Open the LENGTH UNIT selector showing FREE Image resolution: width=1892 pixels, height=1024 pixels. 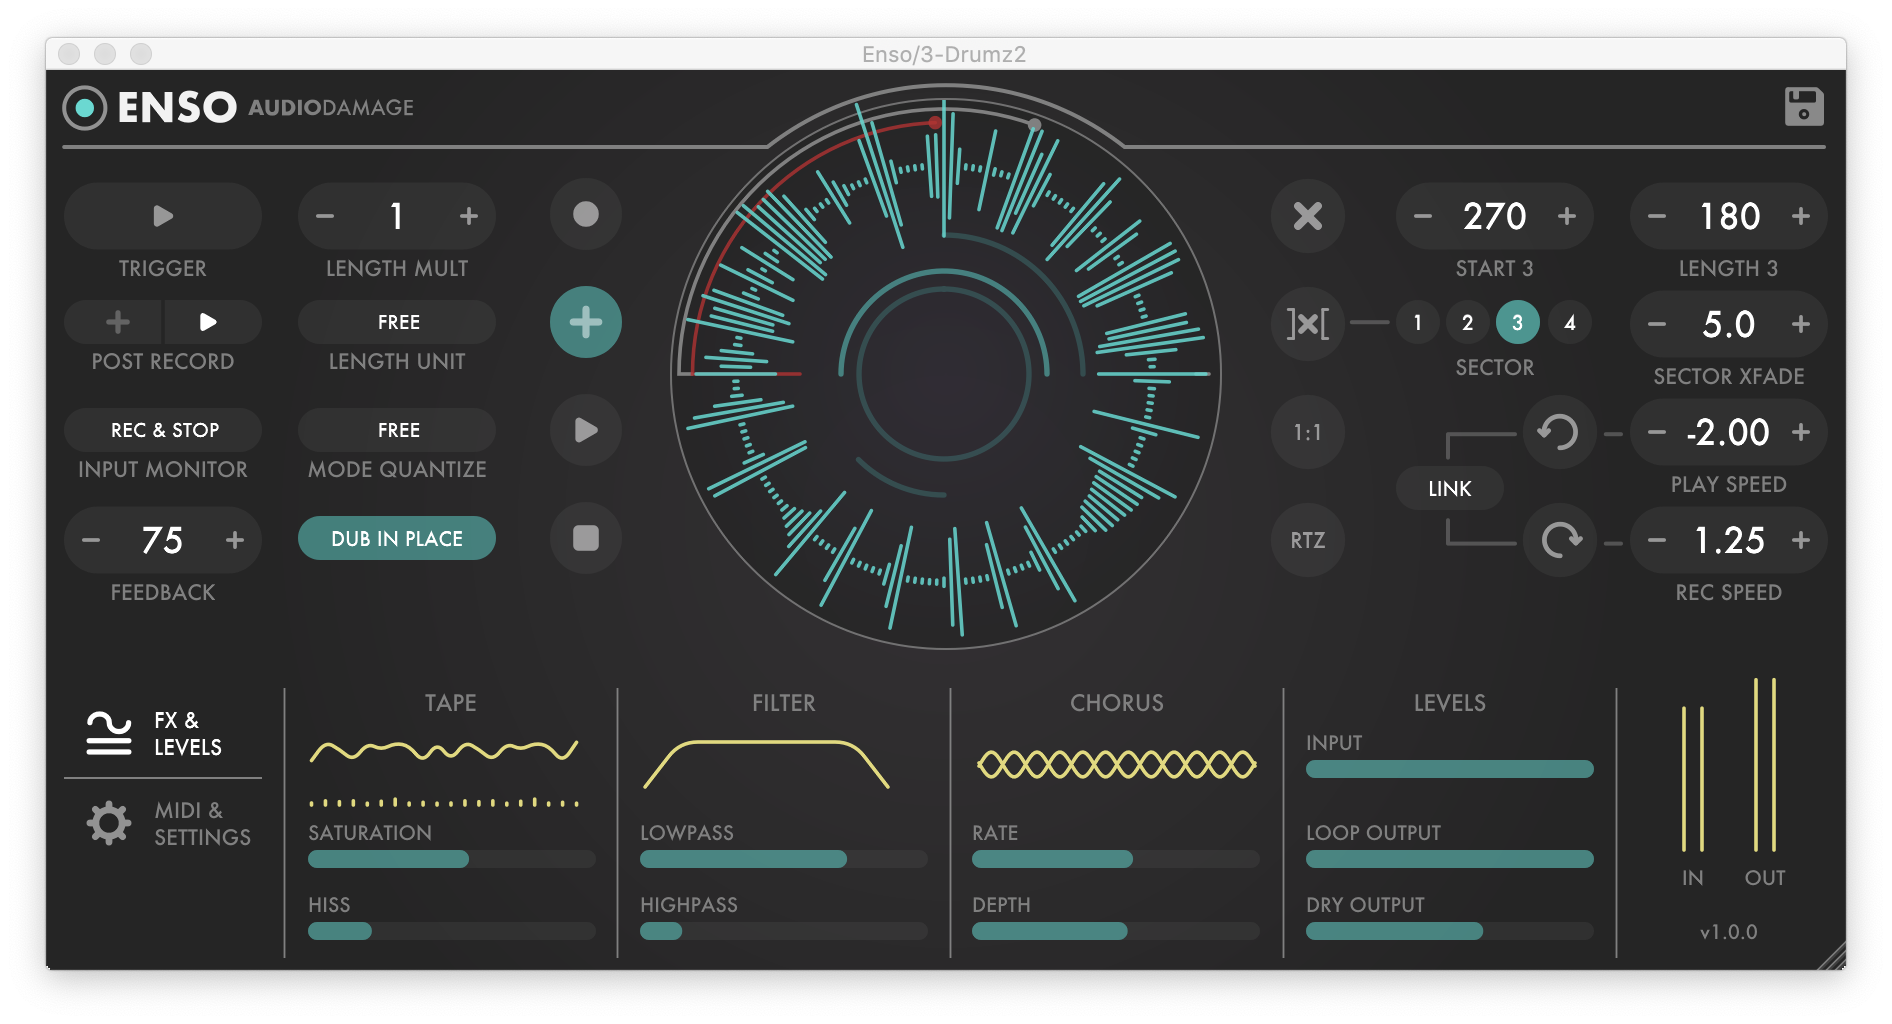[396, 322]
